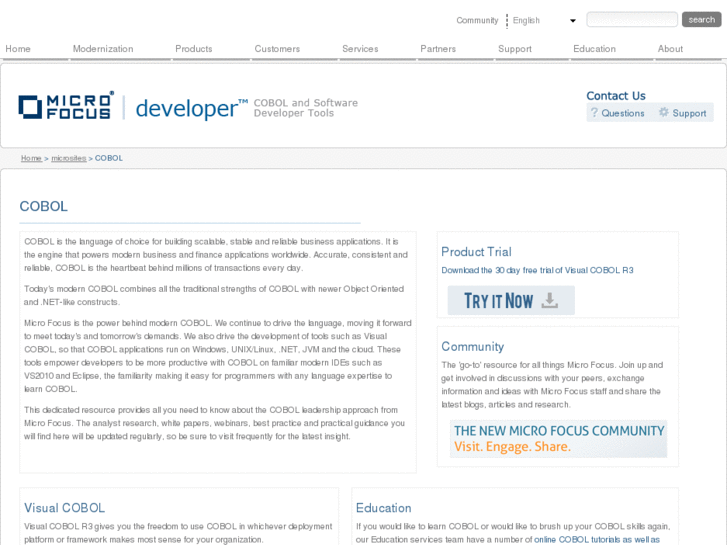Click the search button
The image size is (727, 545).
pos(701,19)
